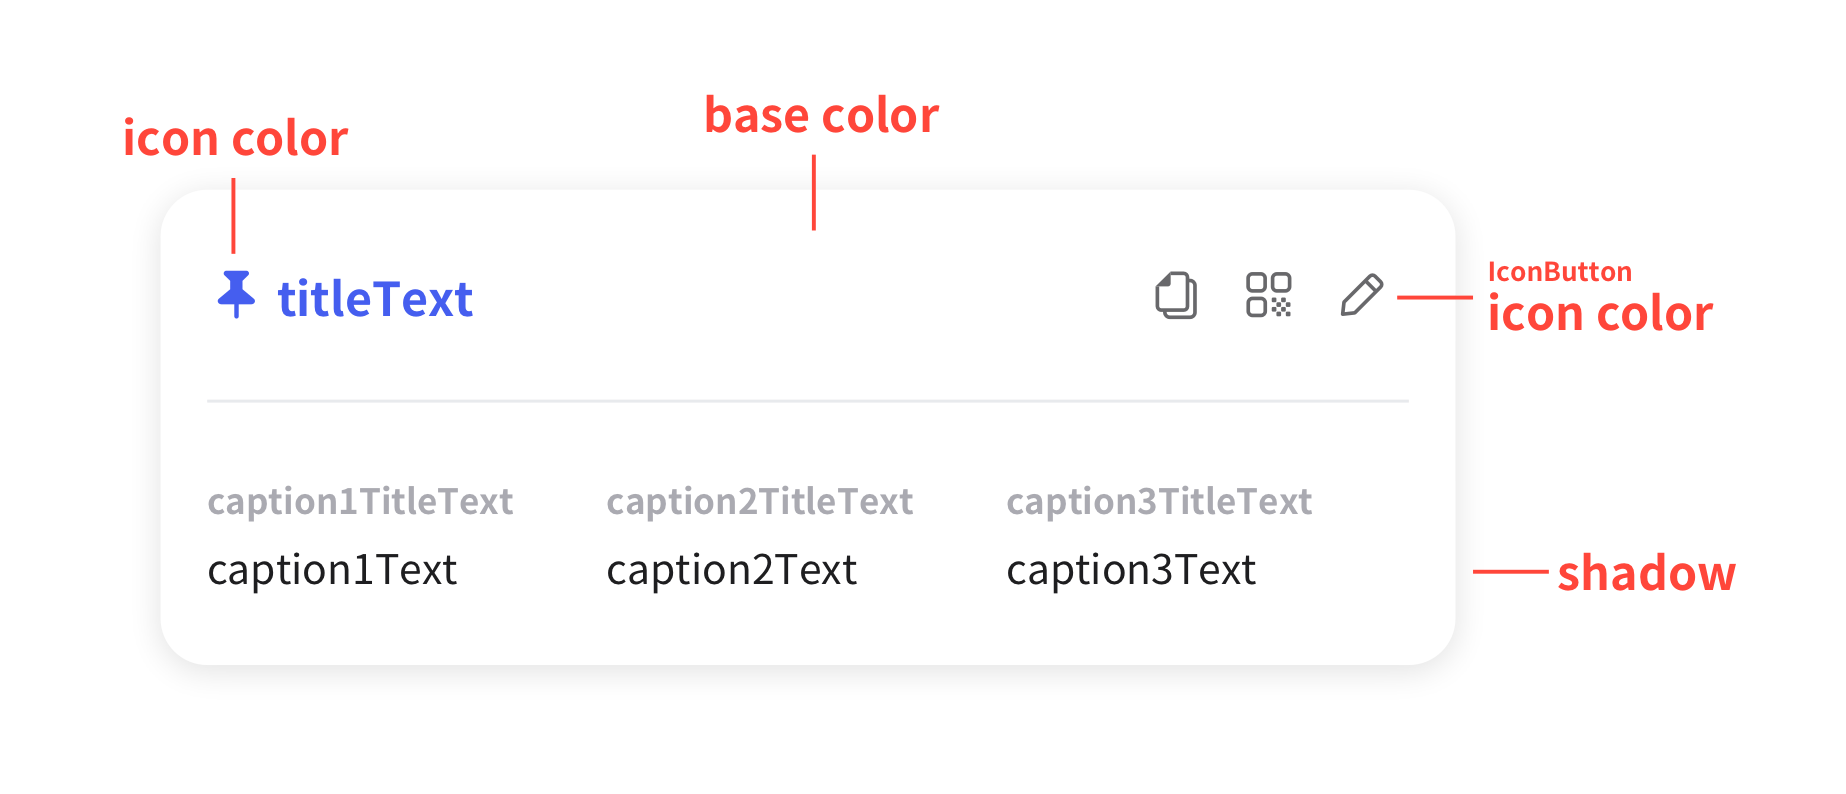Click the red line pointing to pencil icon
This screenshot has width=1846, height=794.
(1435, 297)
